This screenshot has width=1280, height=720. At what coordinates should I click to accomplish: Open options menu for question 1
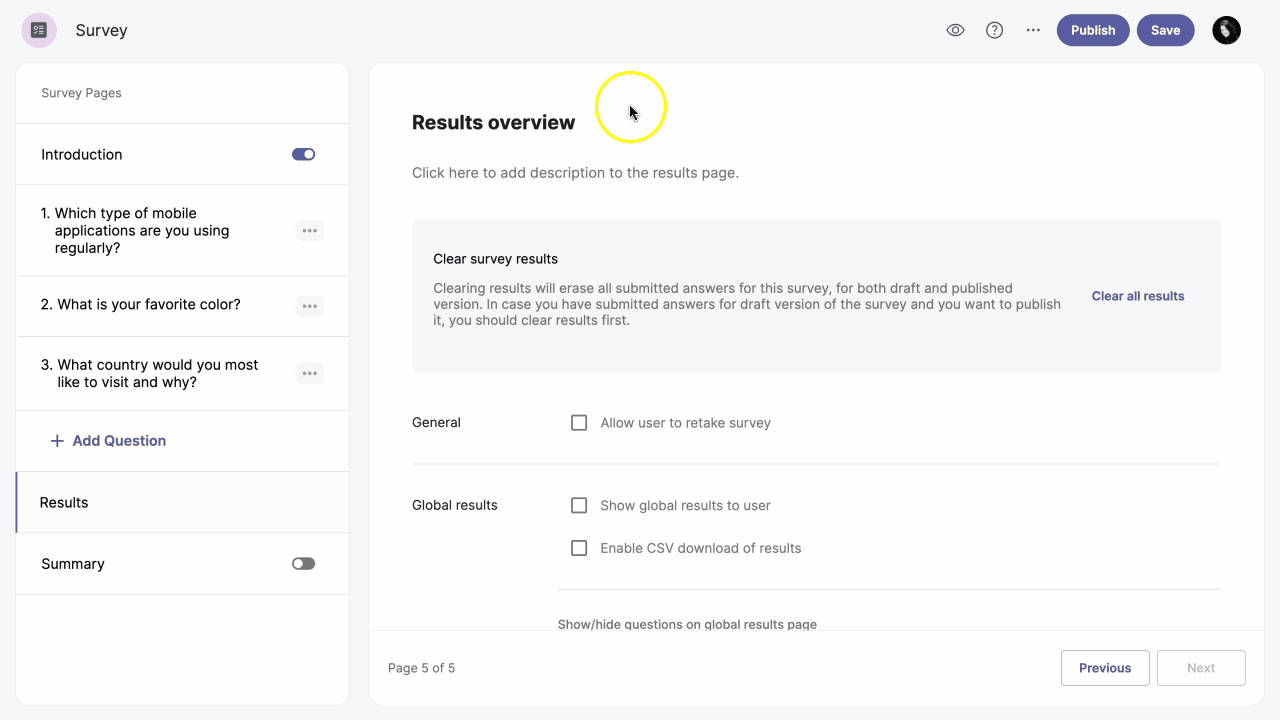pos(310,231)
